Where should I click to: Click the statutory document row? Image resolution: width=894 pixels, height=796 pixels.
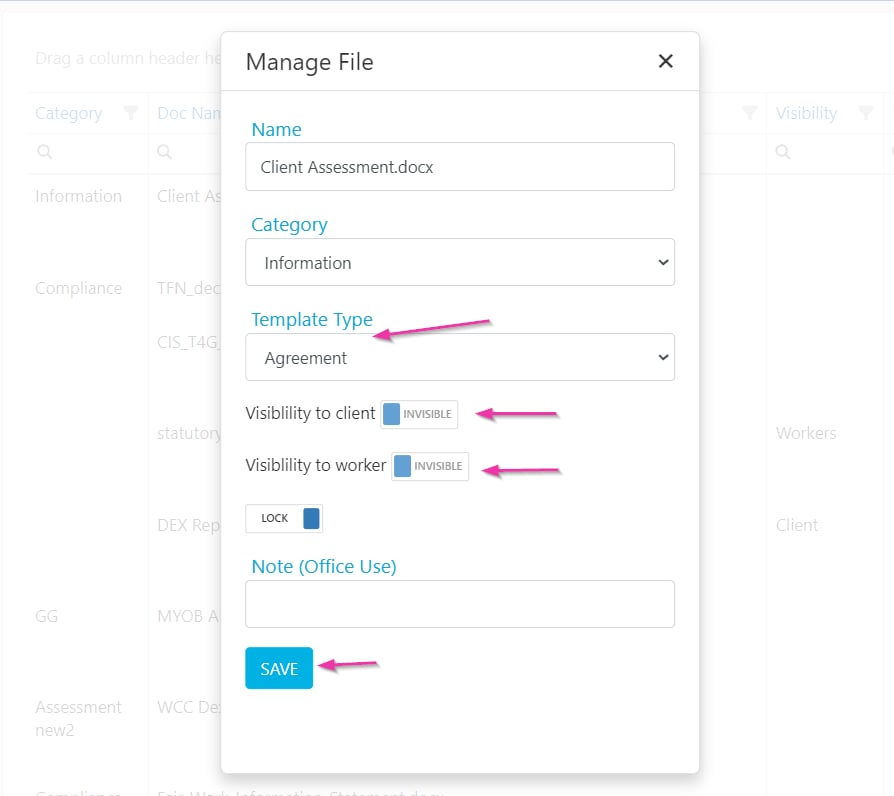(x=189, y=433)
